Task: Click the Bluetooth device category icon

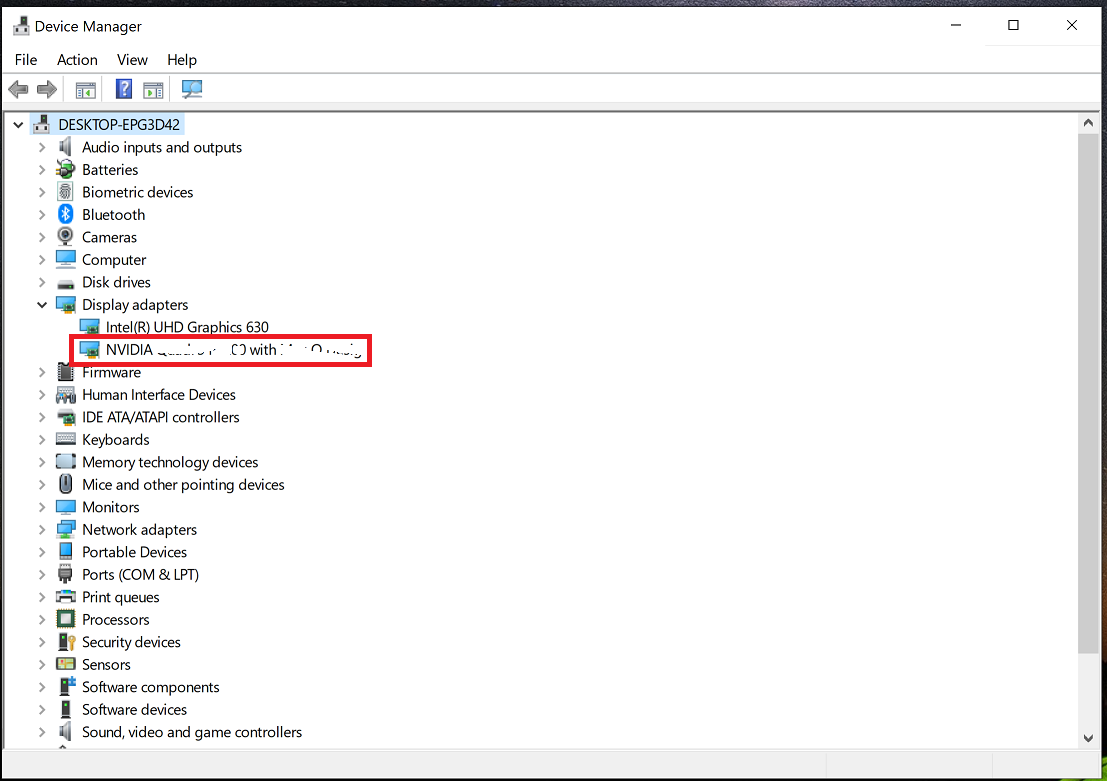Action: point(66,215)
